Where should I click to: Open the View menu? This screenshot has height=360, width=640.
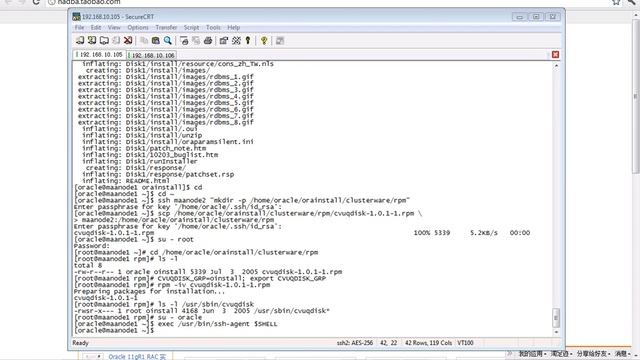(x=114, y=27)
